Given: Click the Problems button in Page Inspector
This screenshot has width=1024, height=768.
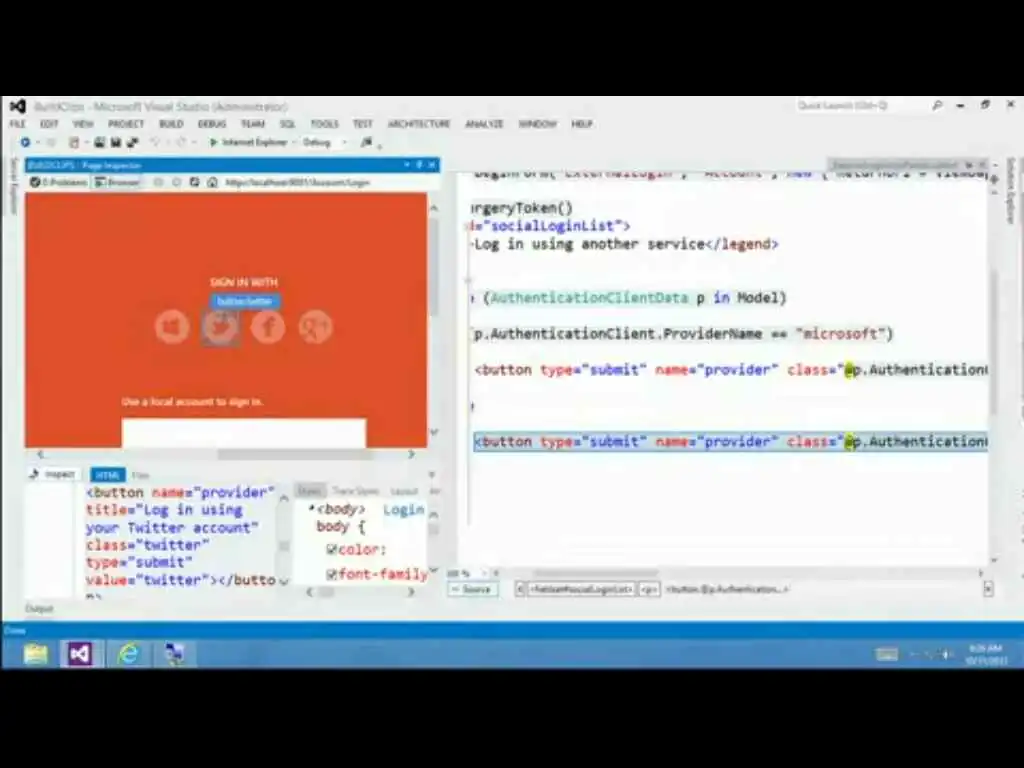Looking at the screenshot, I should (x=59, y=182).
